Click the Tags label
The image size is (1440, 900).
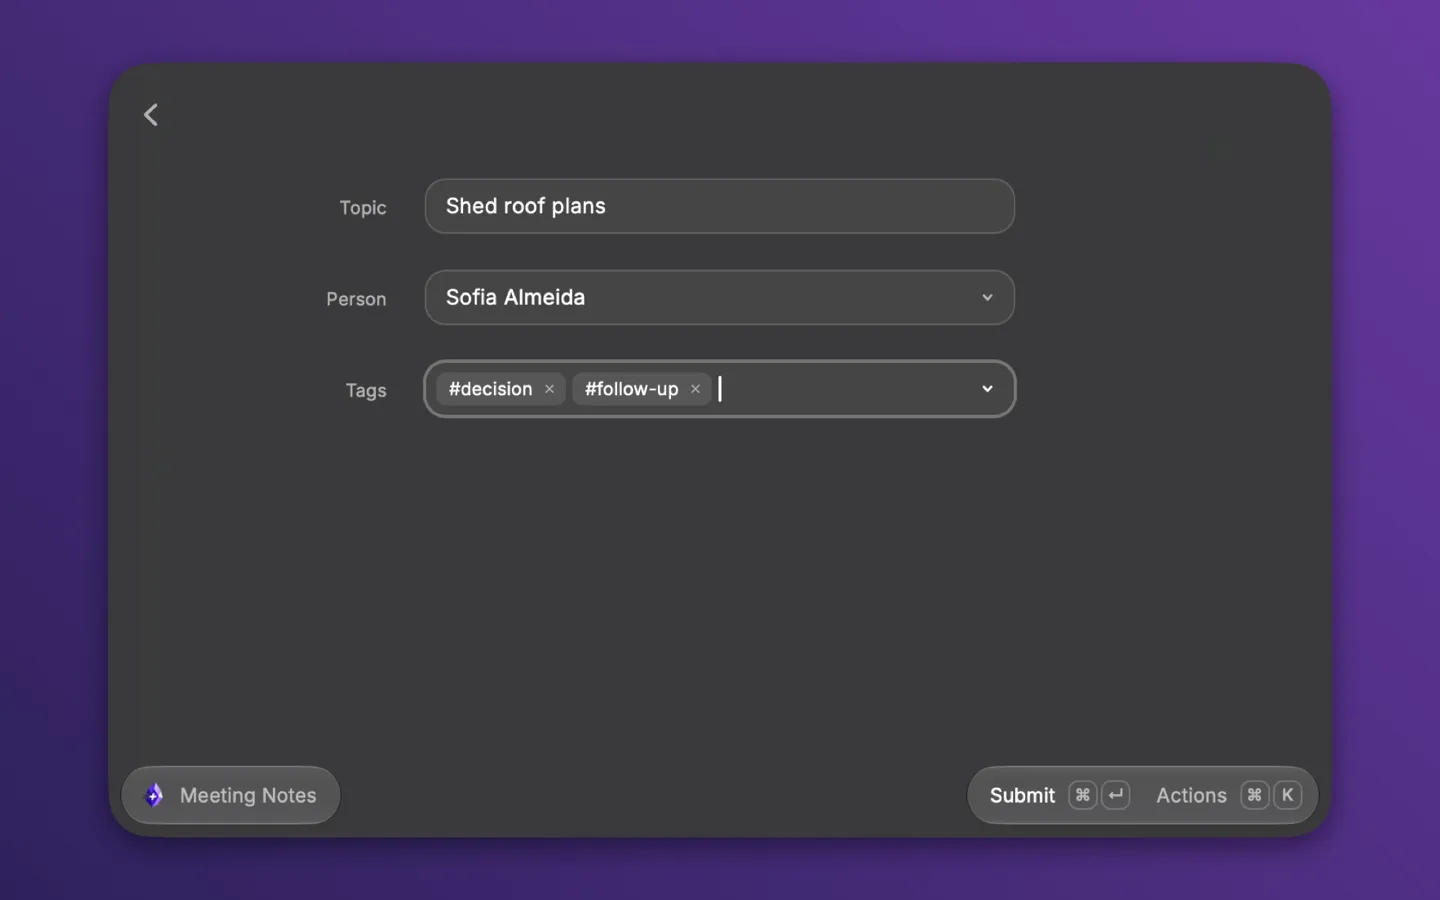(366, 391)
